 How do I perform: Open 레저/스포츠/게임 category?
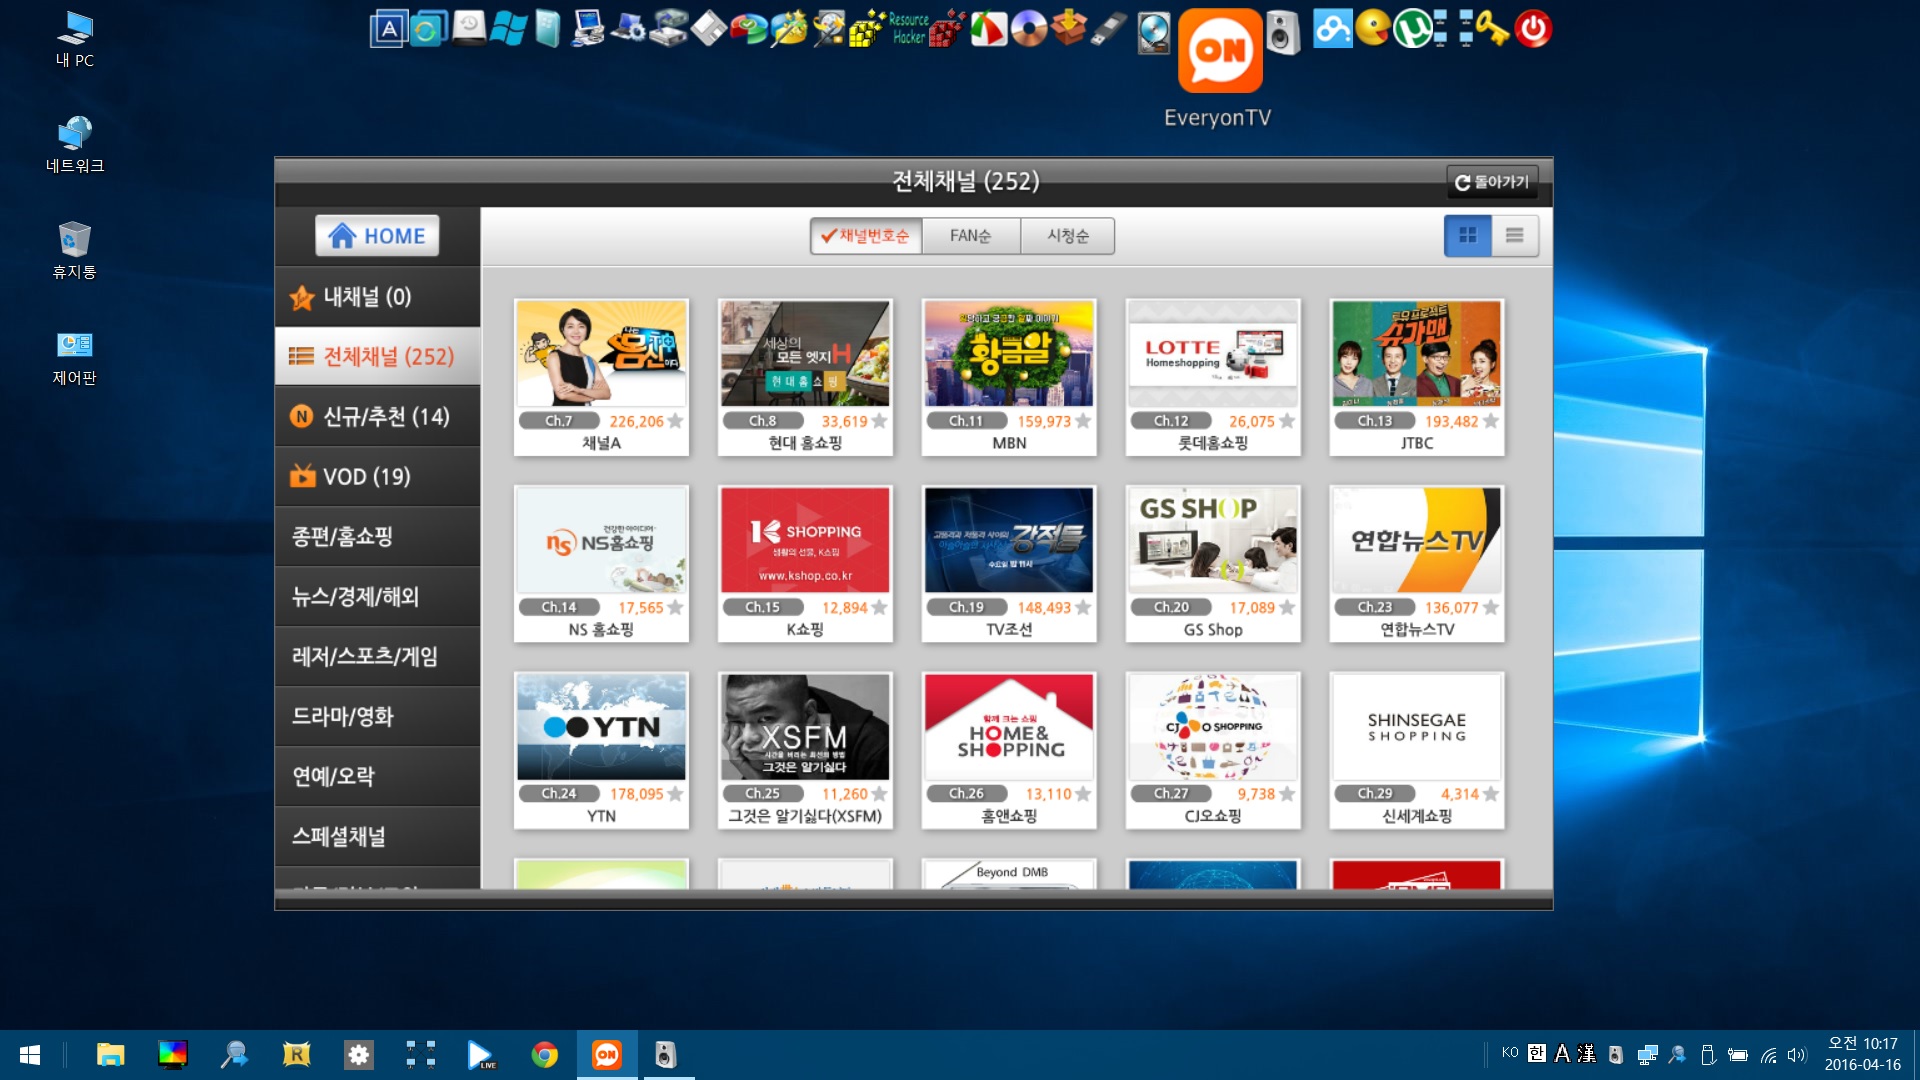377,657
